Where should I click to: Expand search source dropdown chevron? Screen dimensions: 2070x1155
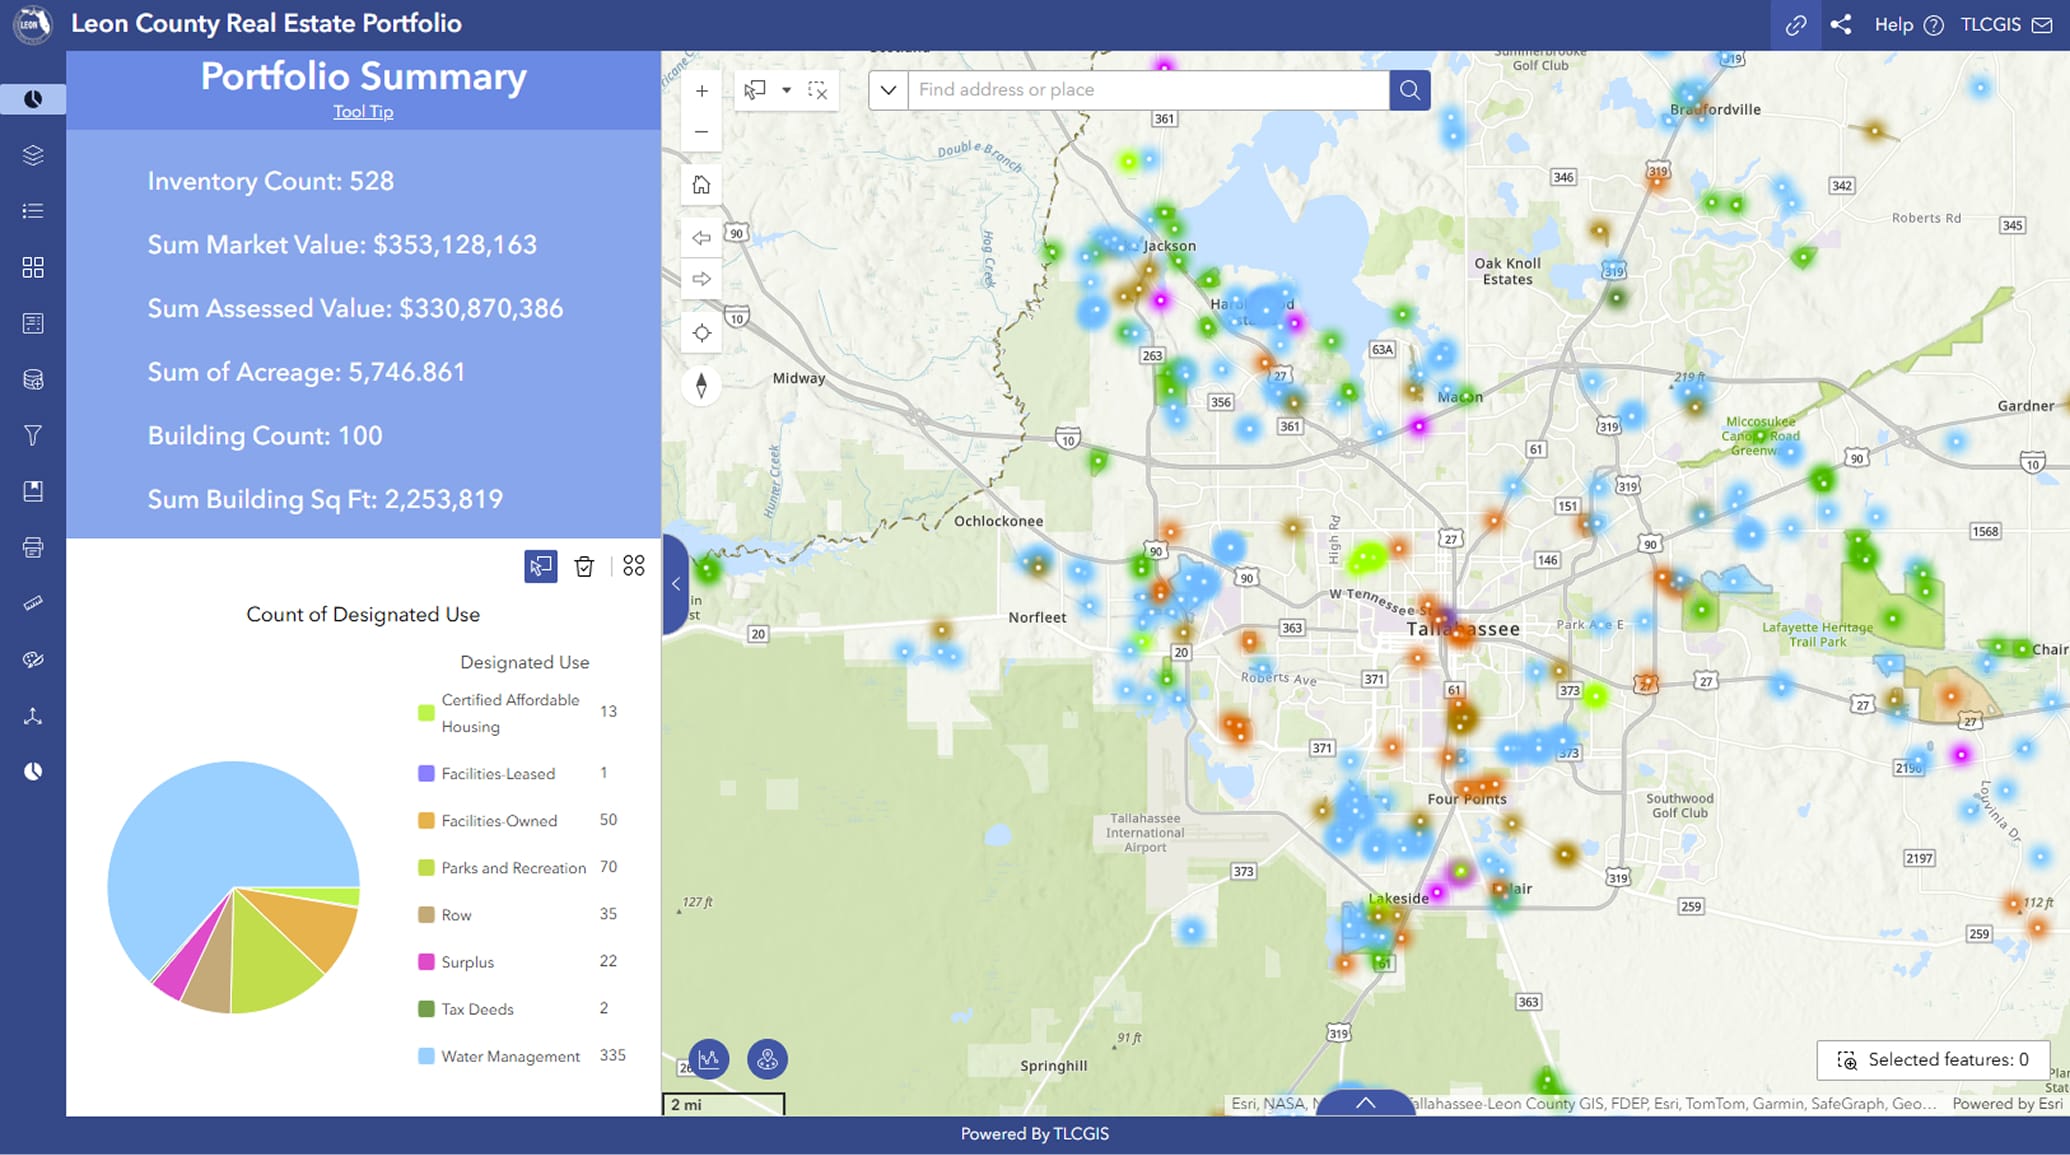coord(888,90)
